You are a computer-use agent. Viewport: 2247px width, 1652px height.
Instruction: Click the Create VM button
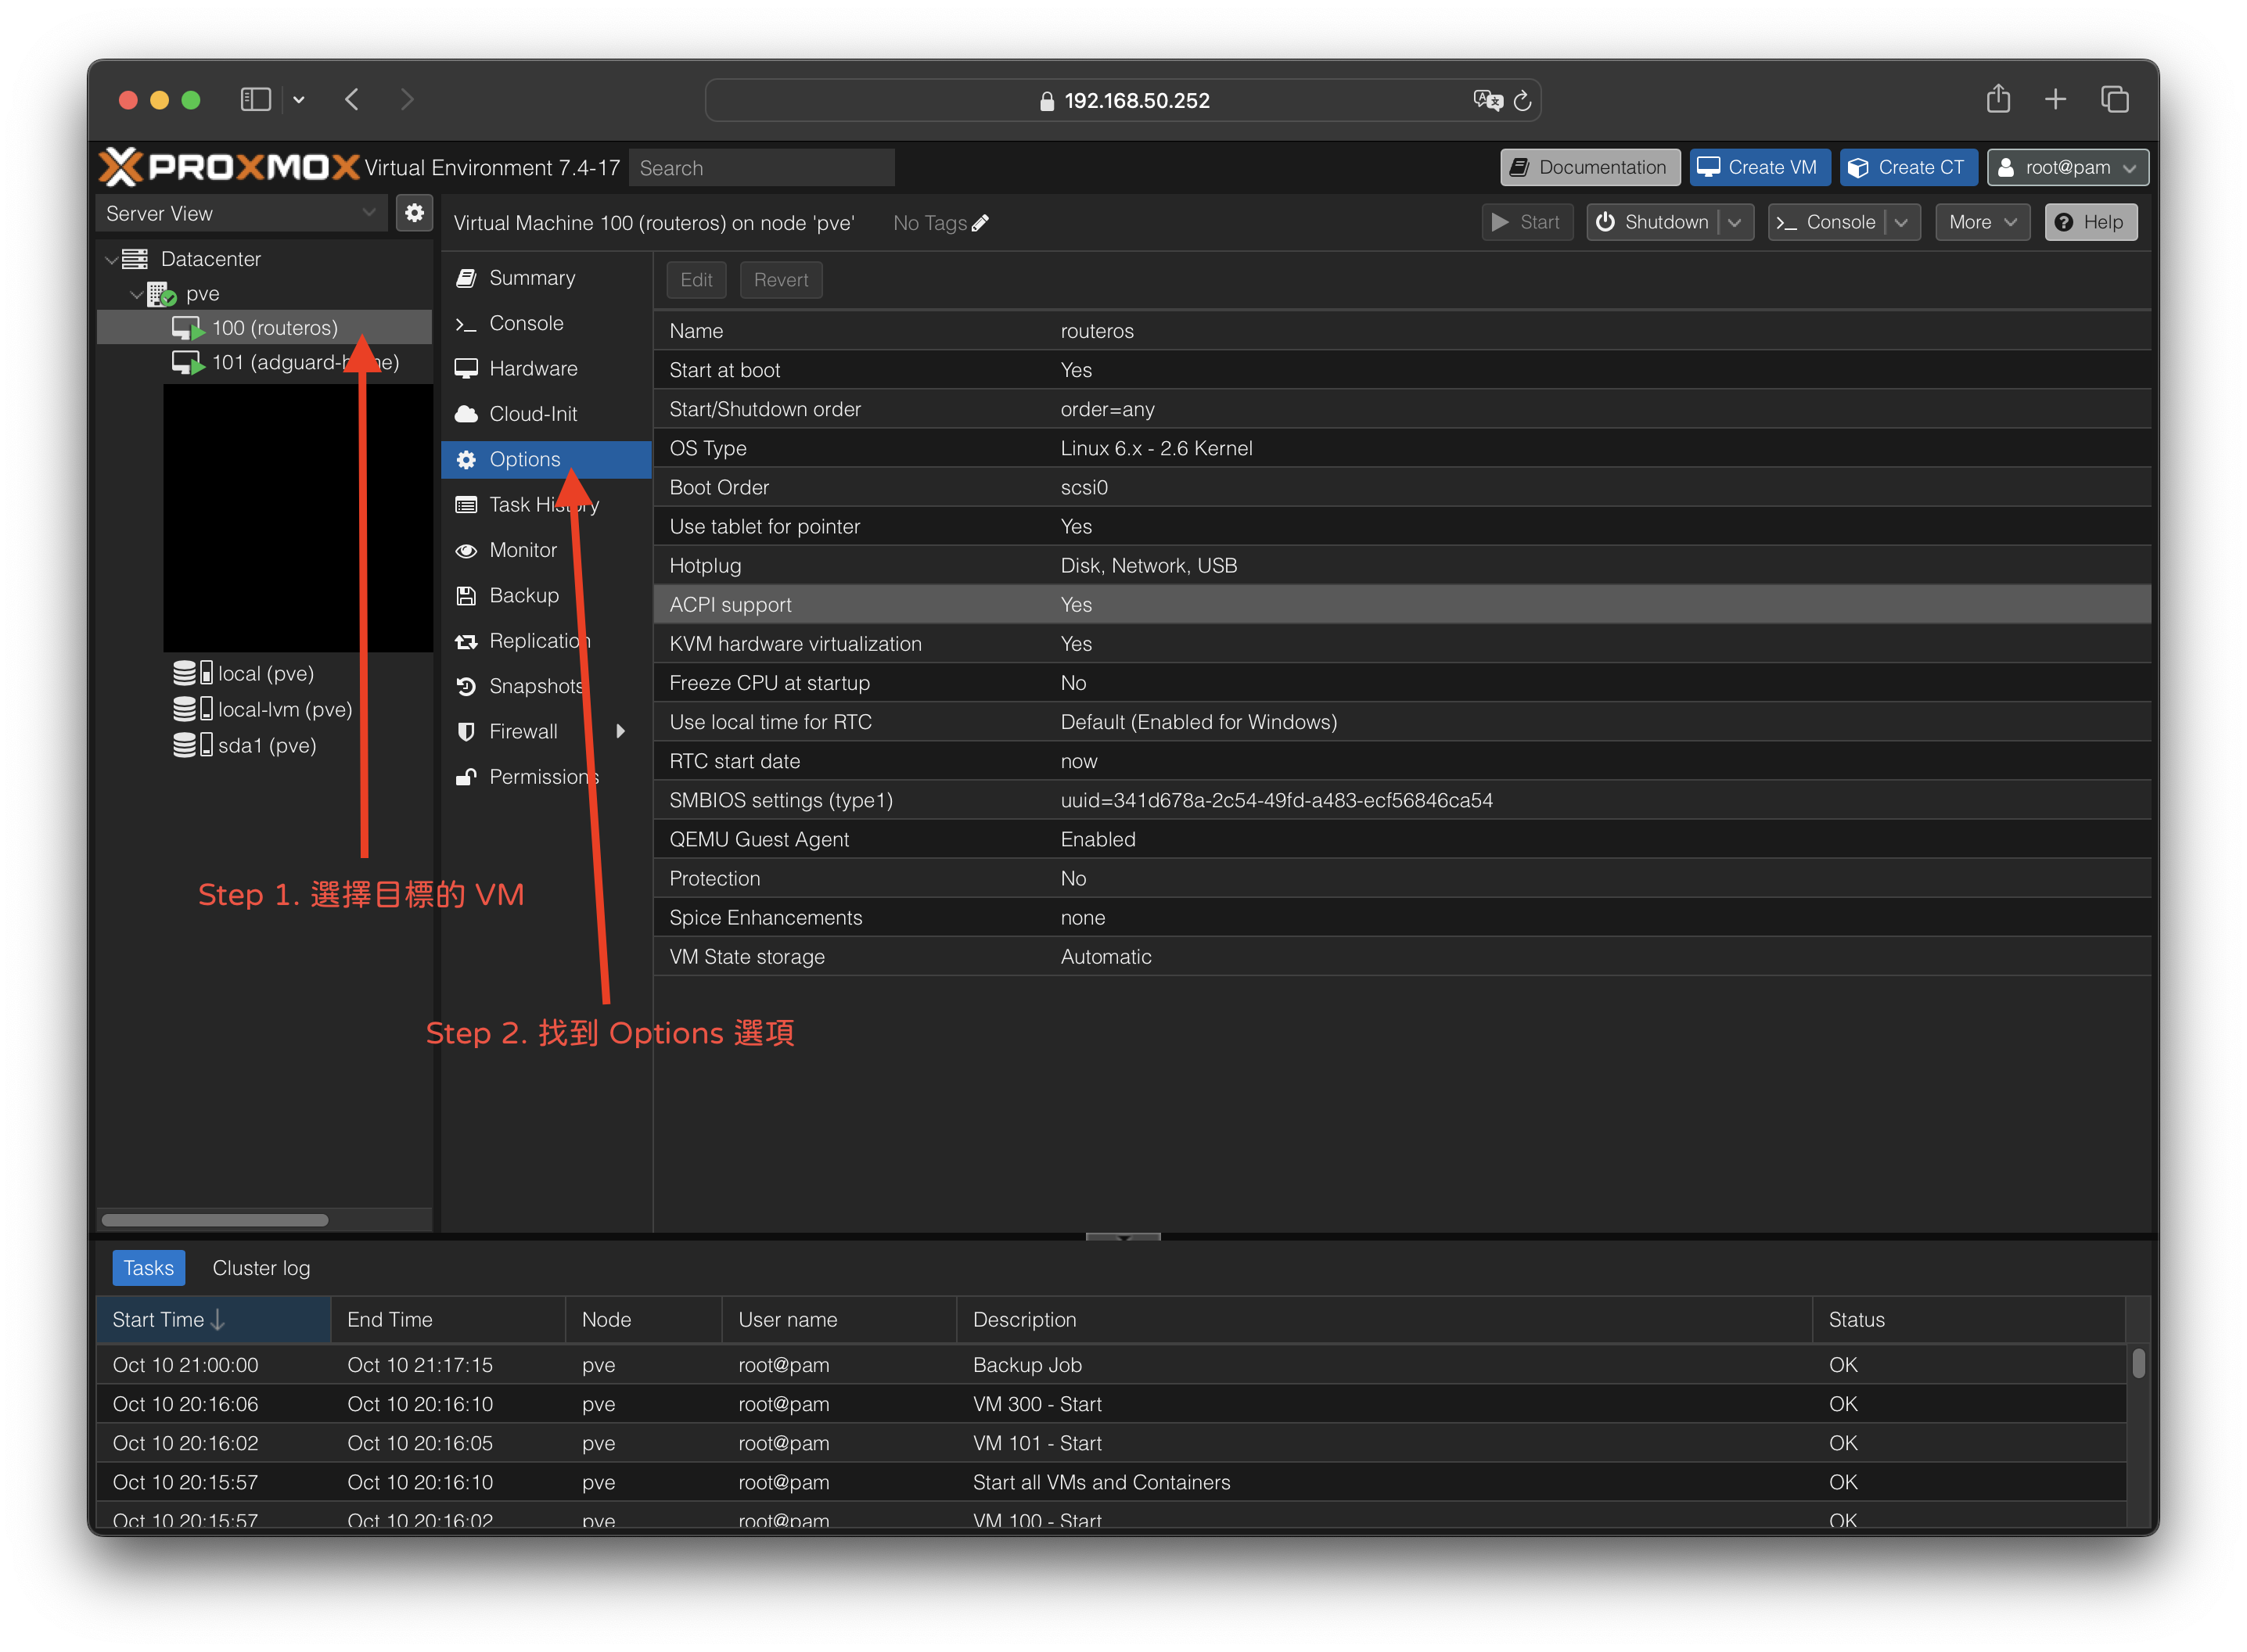pos(1759,167)
